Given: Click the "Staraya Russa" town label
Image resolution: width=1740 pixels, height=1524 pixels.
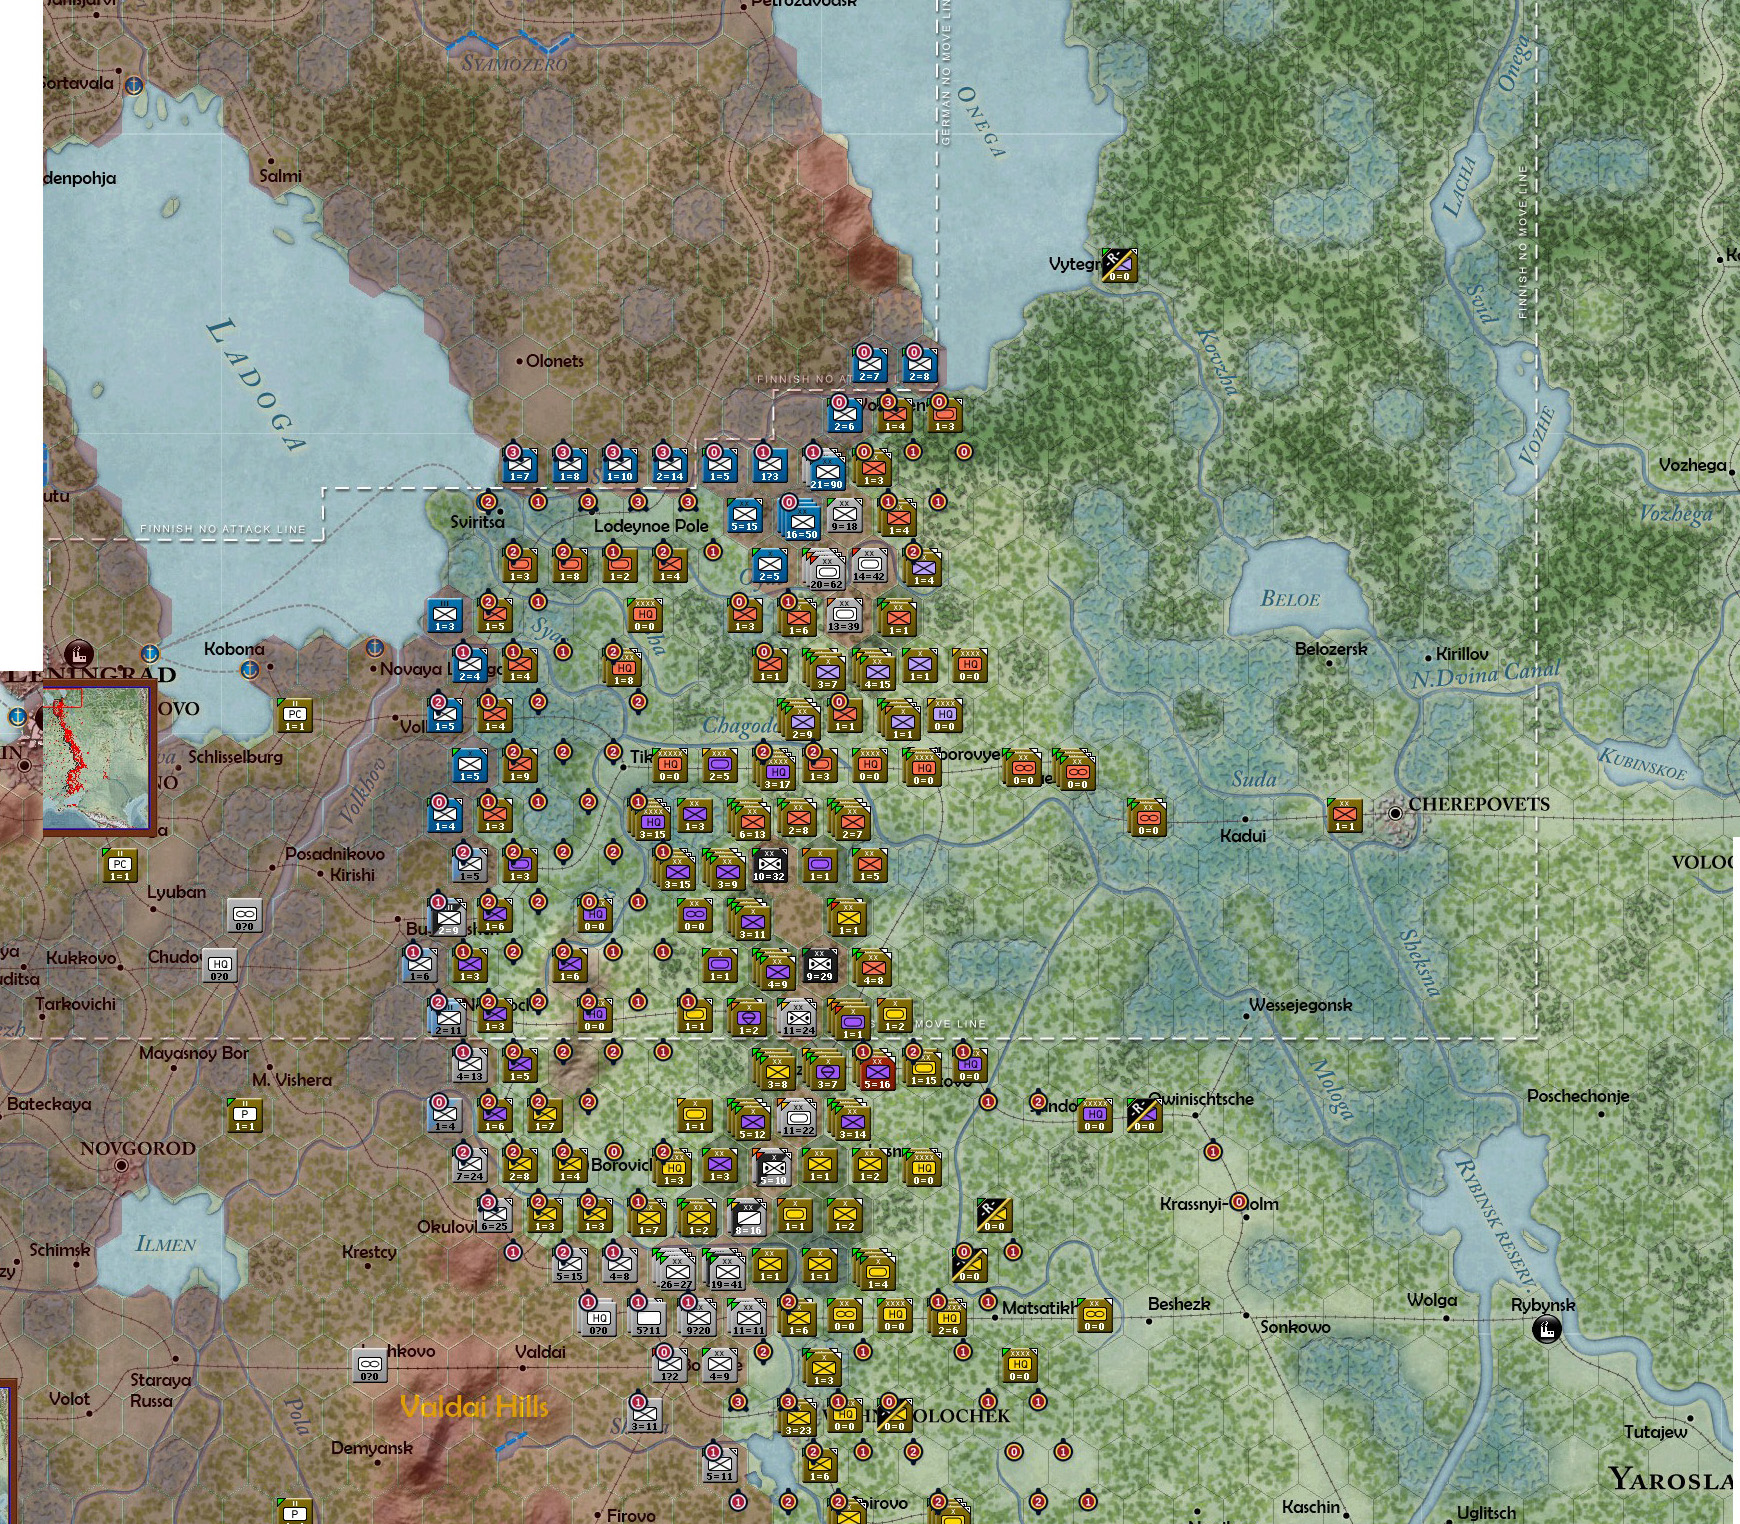Looking at the screenshot, I should coord(160,1390).
